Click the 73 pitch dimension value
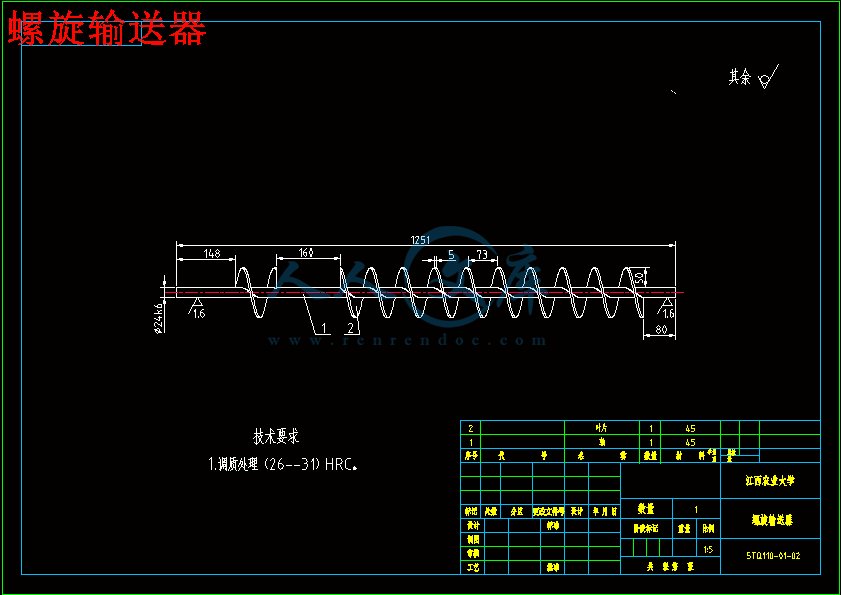 pos(482,255)
